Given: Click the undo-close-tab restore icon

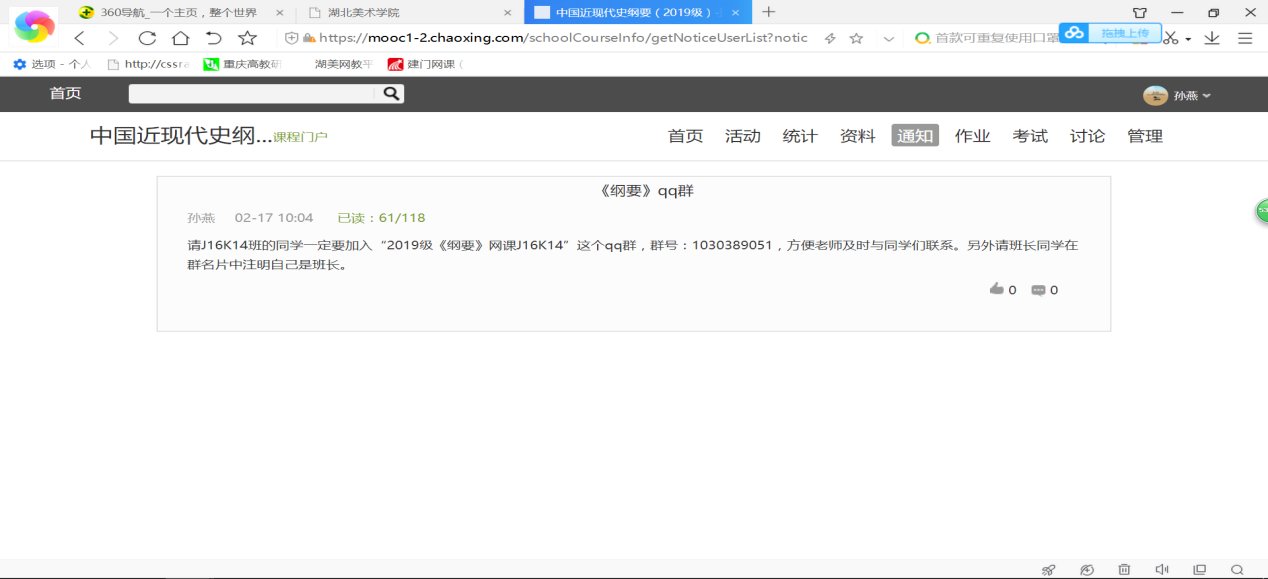Looking at the screenshot, I should coord(213,38).
